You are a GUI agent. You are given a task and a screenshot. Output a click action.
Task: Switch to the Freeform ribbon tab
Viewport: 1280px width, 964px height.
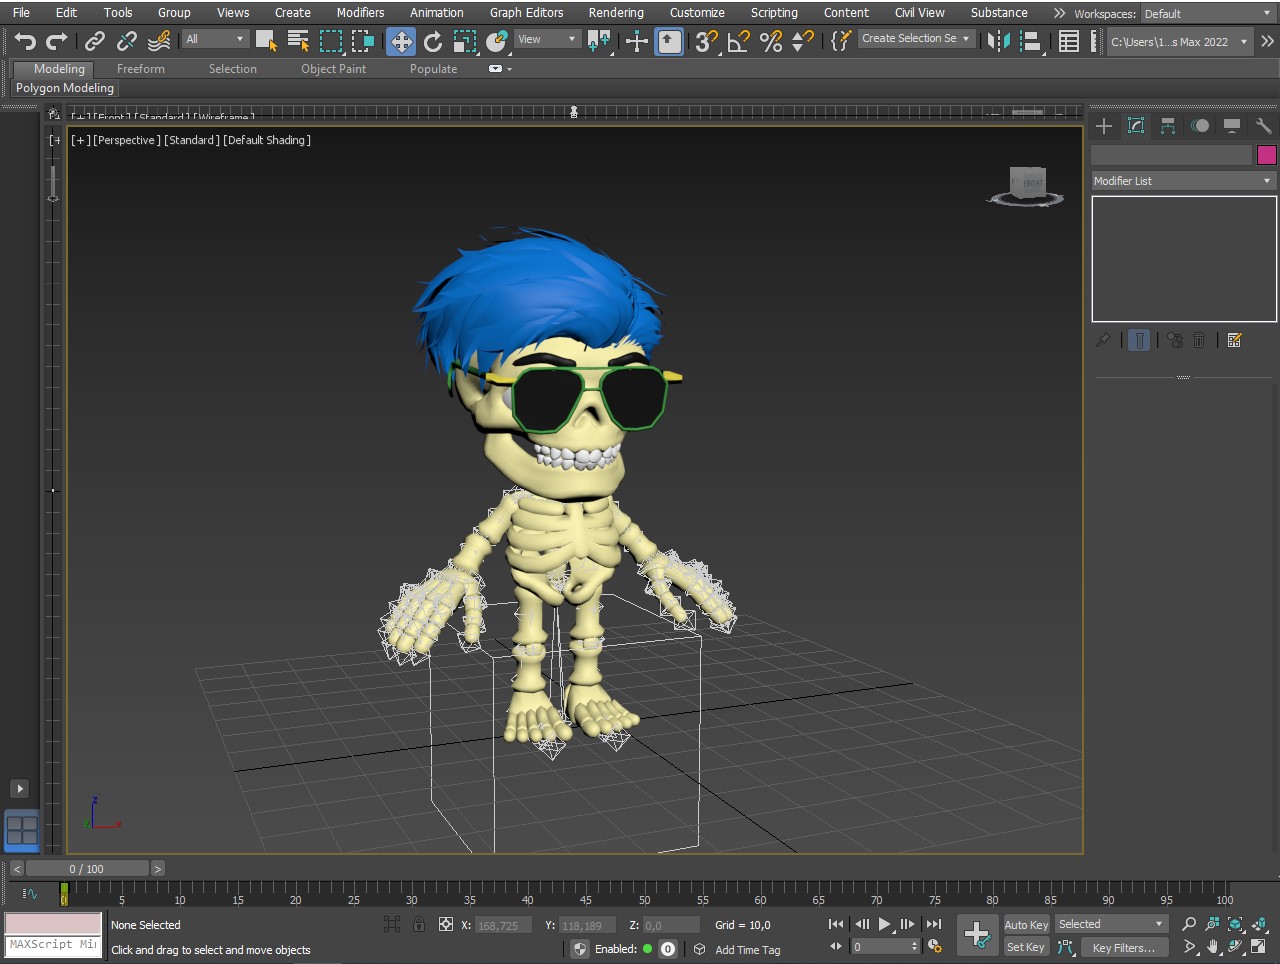click(x=140, y=69)
